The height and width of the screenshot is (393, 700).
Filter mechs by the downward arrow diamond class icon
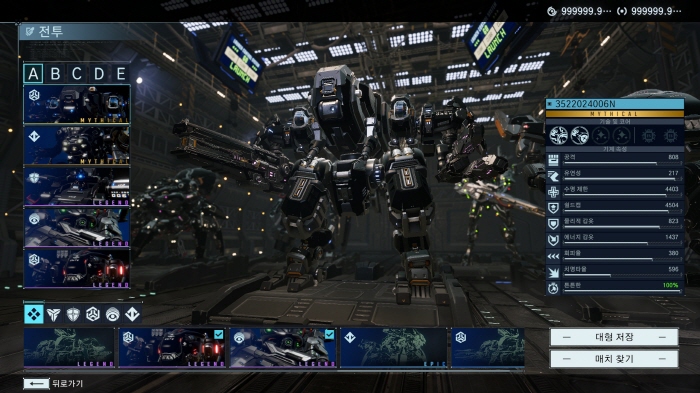coord(132,314)
